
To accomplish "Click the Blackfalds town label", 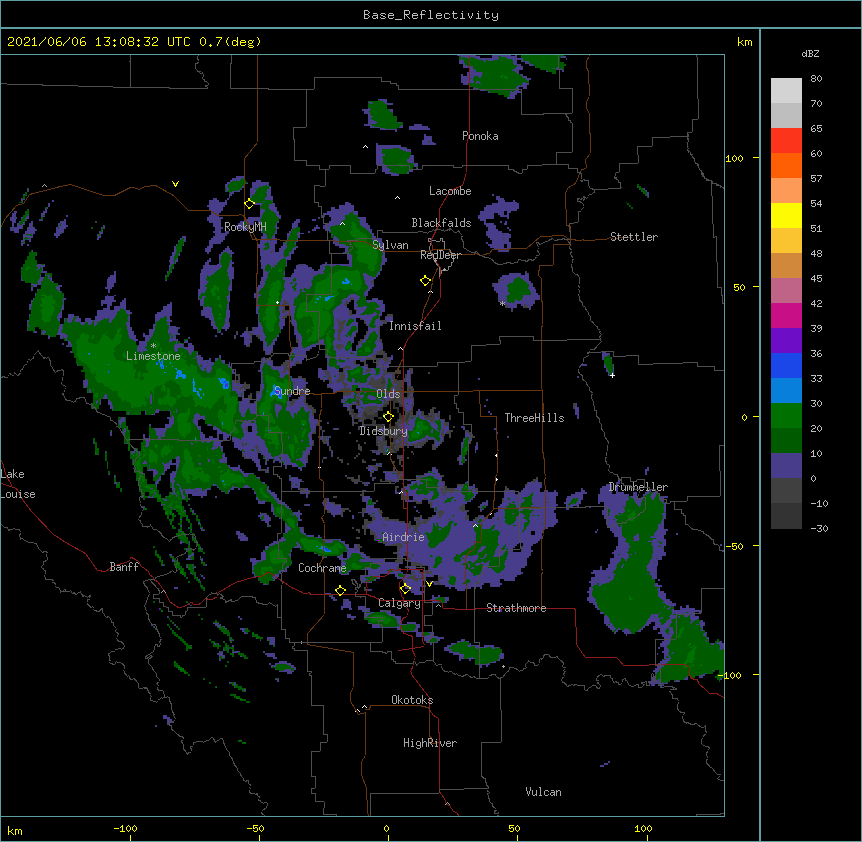I will (441, 223).
